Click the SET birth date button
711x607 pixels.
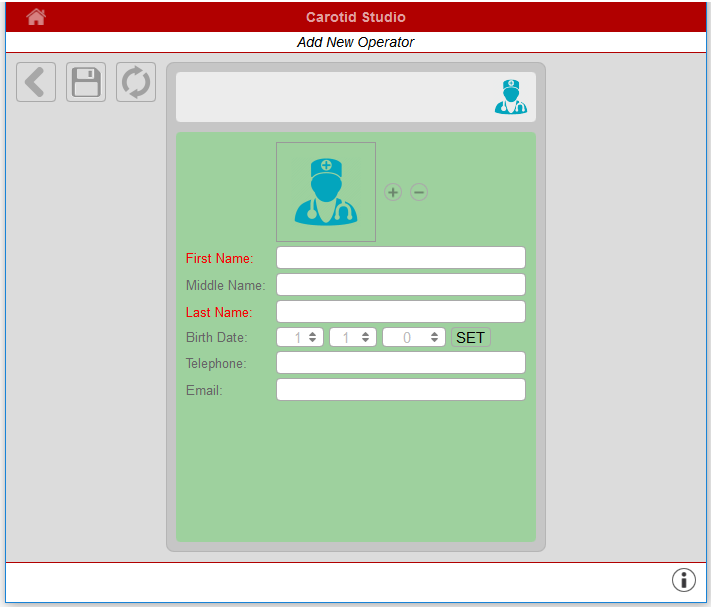(471, 337)
